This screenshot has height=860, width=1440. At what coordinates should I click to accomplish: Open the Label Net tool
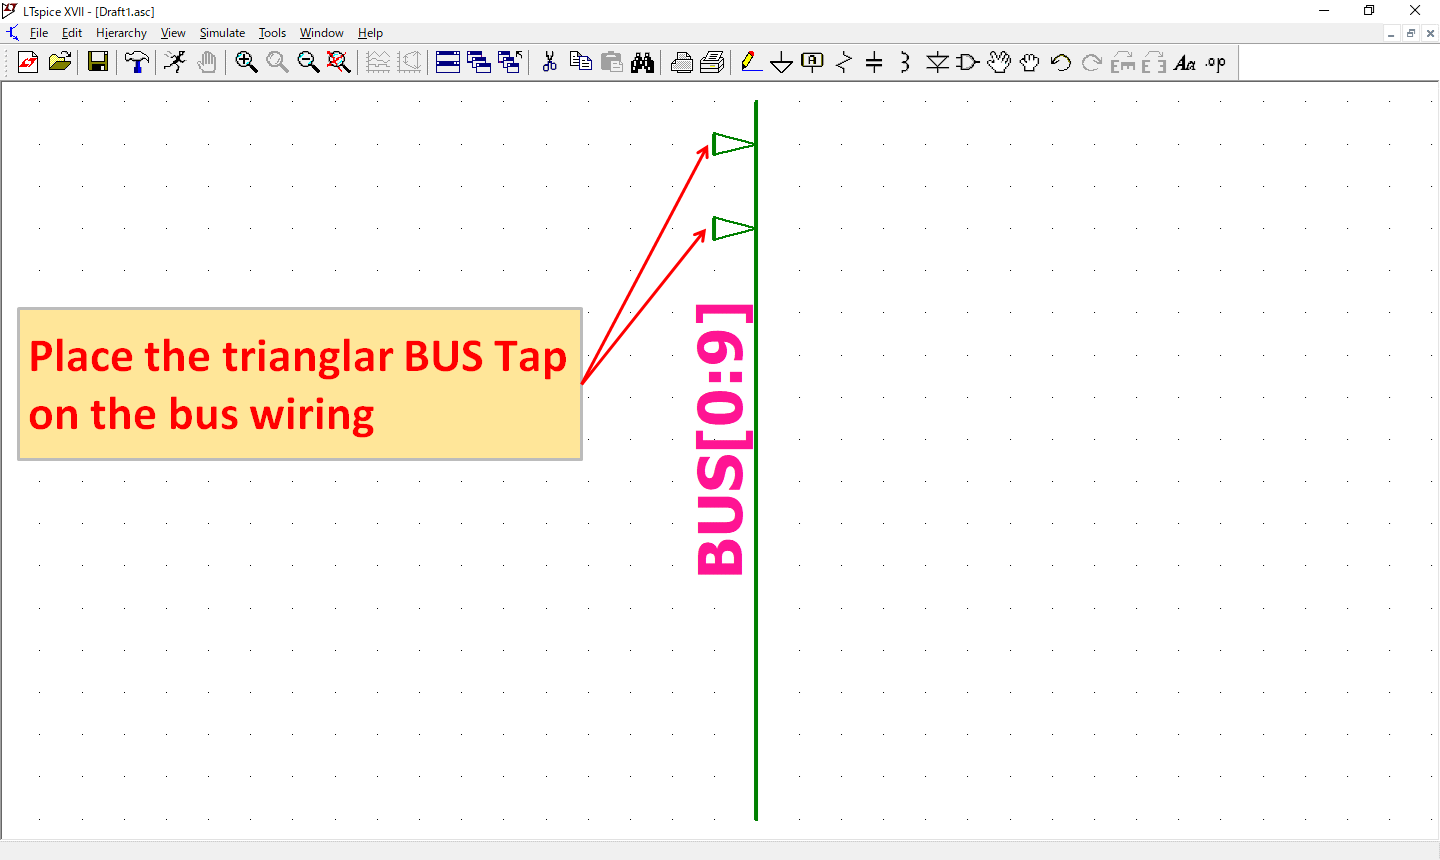(812, 62)
